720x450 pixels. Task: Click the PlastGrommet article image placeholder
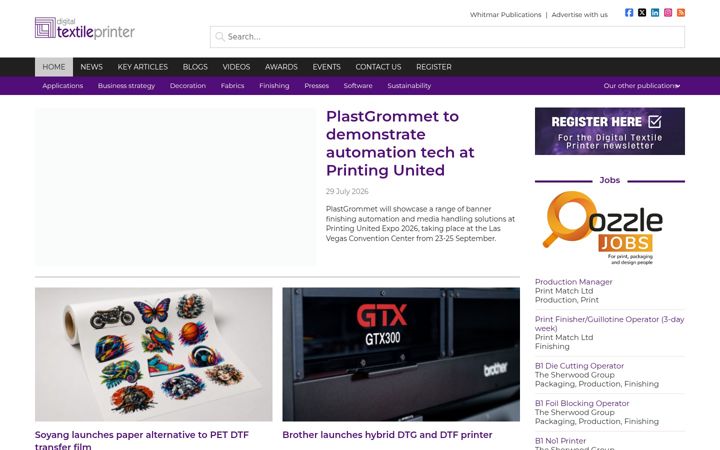[x=175, y=187]
